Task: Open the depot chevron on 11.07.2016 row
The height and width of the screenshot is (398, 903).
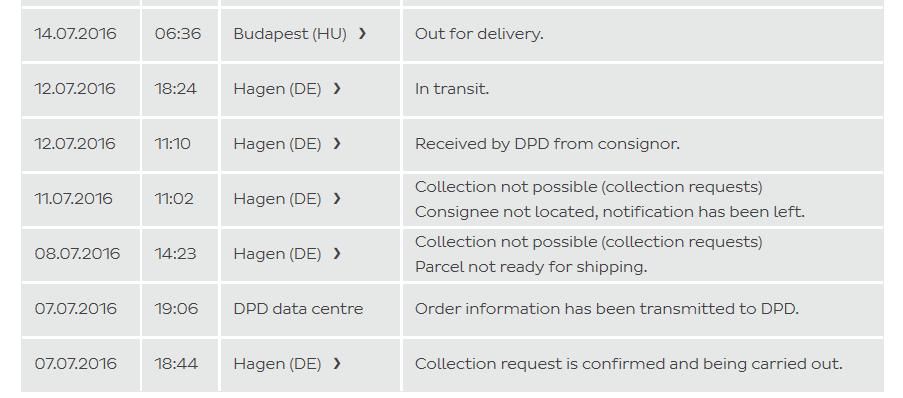Action: [x=337, y=199]
